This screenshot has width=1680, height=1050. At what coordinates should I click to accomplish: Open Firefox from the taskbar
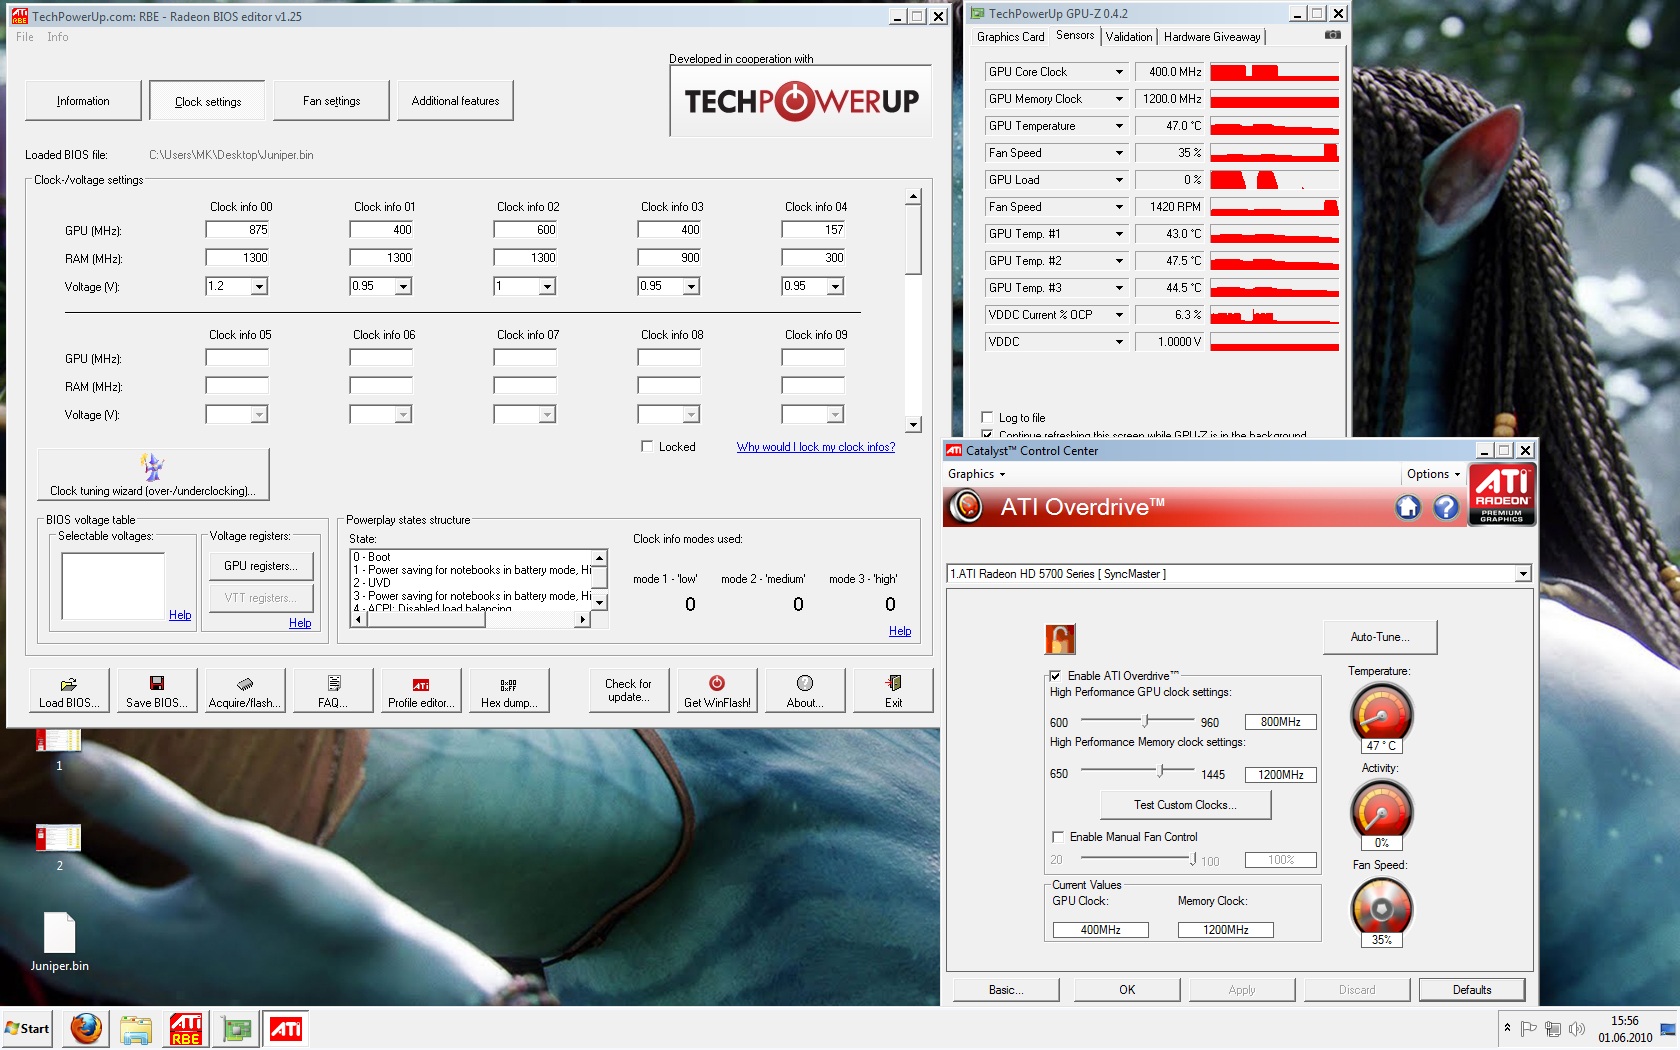86,1028
